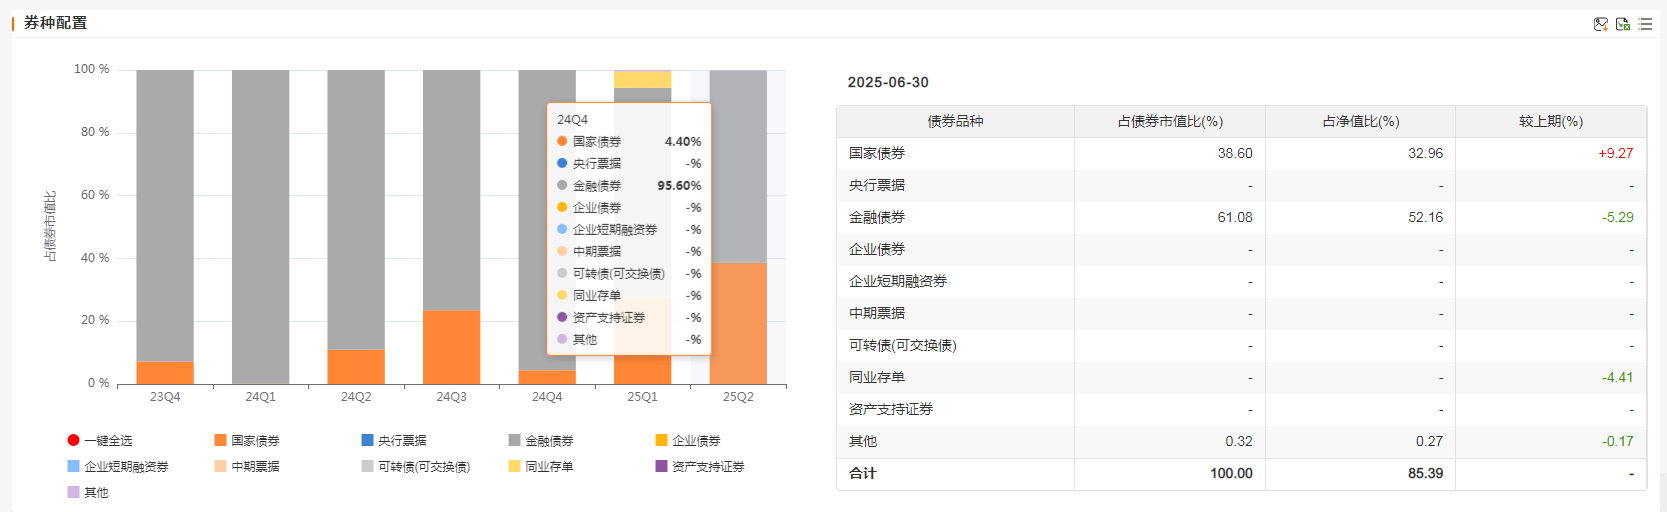This screenshot has width=1667, height=512.
Task: Click the 38.60 market value cell
Action: point(1235,153)
